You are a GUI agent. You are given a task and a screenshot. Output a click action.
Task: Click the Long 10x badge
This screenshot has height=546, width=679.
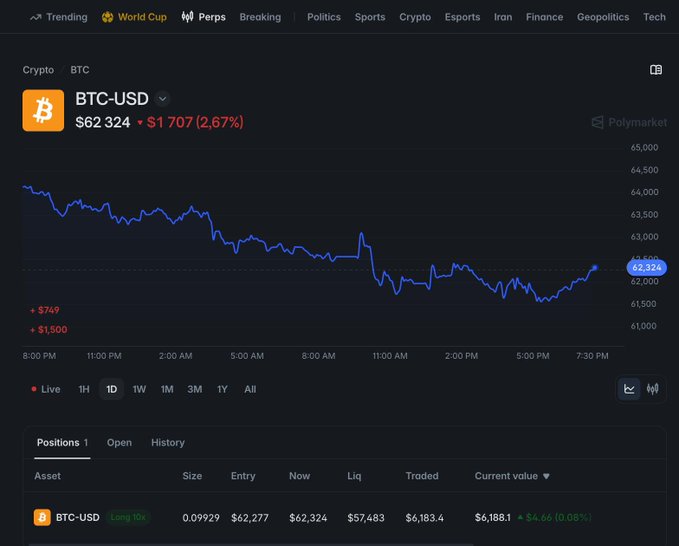(x=128, y=517)
